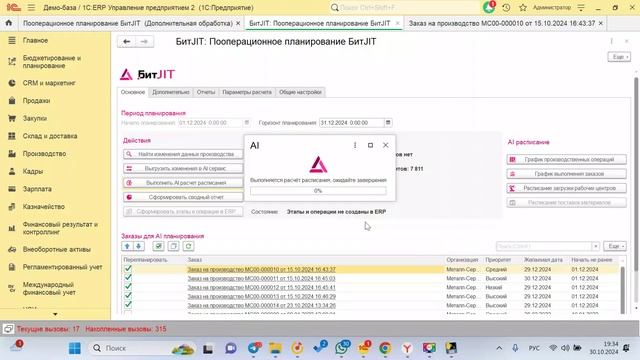Screen dimensions: 640x360
Task: Click the global search field in title bar
Action: coord(404,7)
